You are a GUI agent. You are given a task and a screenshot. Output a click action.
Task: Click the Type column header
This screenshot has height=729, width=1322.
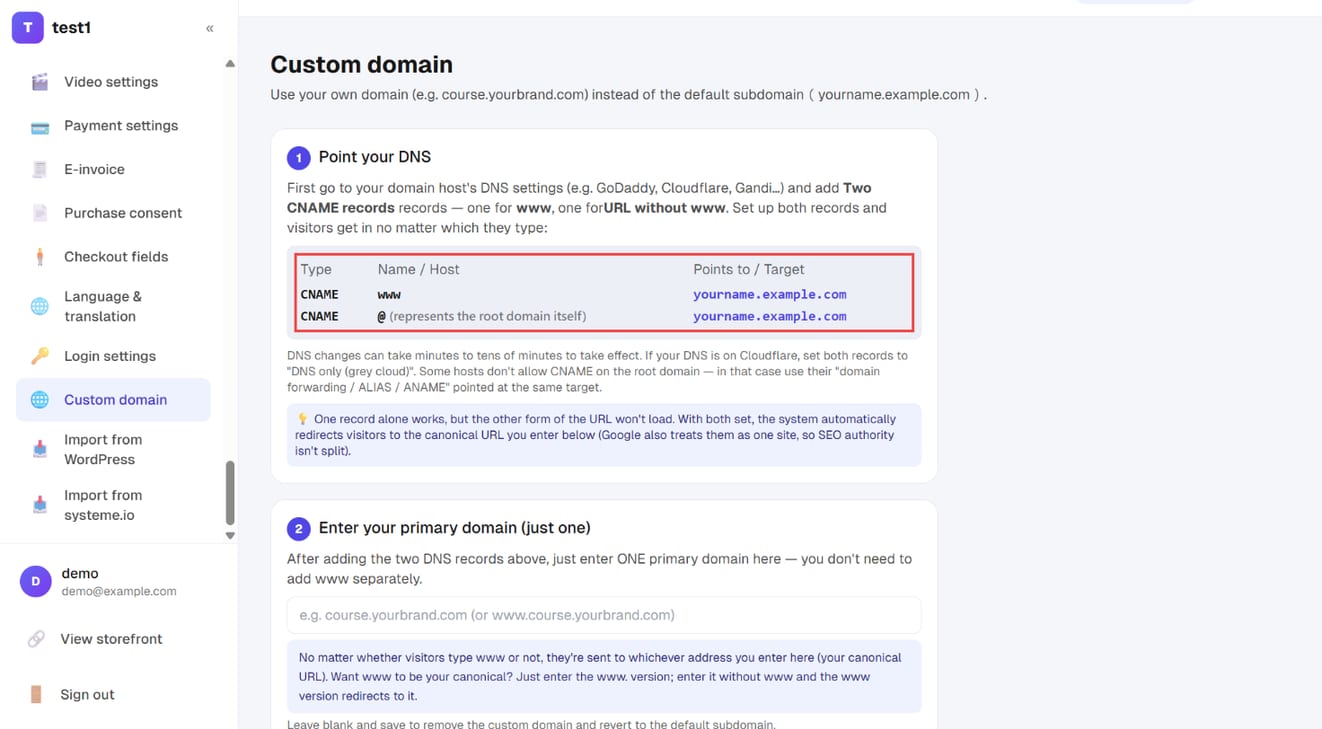[316, 269]
